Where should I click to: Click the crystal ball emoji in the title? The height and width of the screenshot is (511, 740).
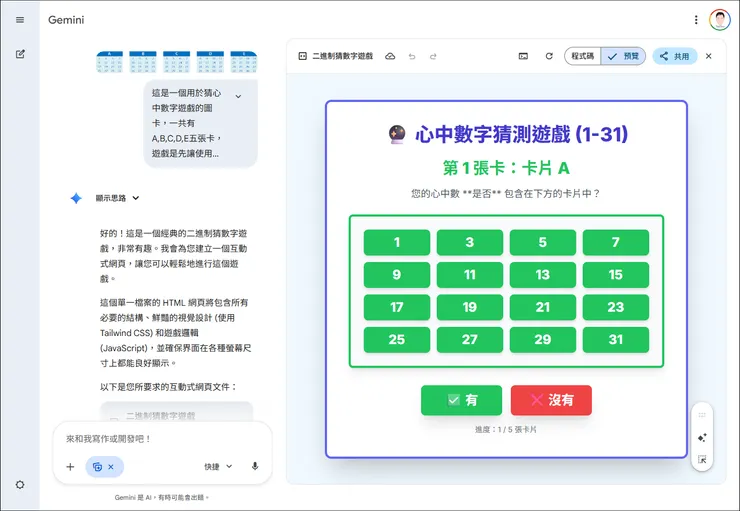[397, 134]
